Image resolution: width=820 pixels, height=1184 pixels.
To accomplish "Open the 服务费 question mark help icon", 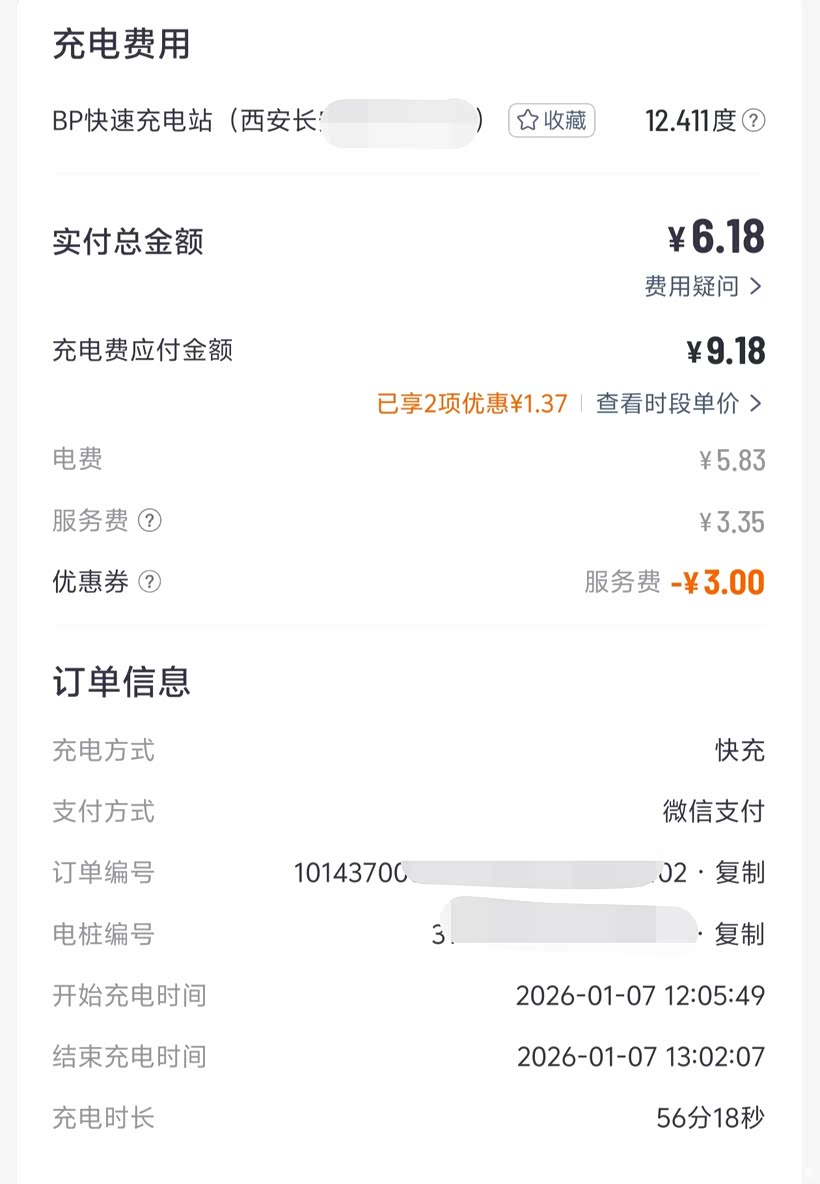I will click(x=149, y=521).
